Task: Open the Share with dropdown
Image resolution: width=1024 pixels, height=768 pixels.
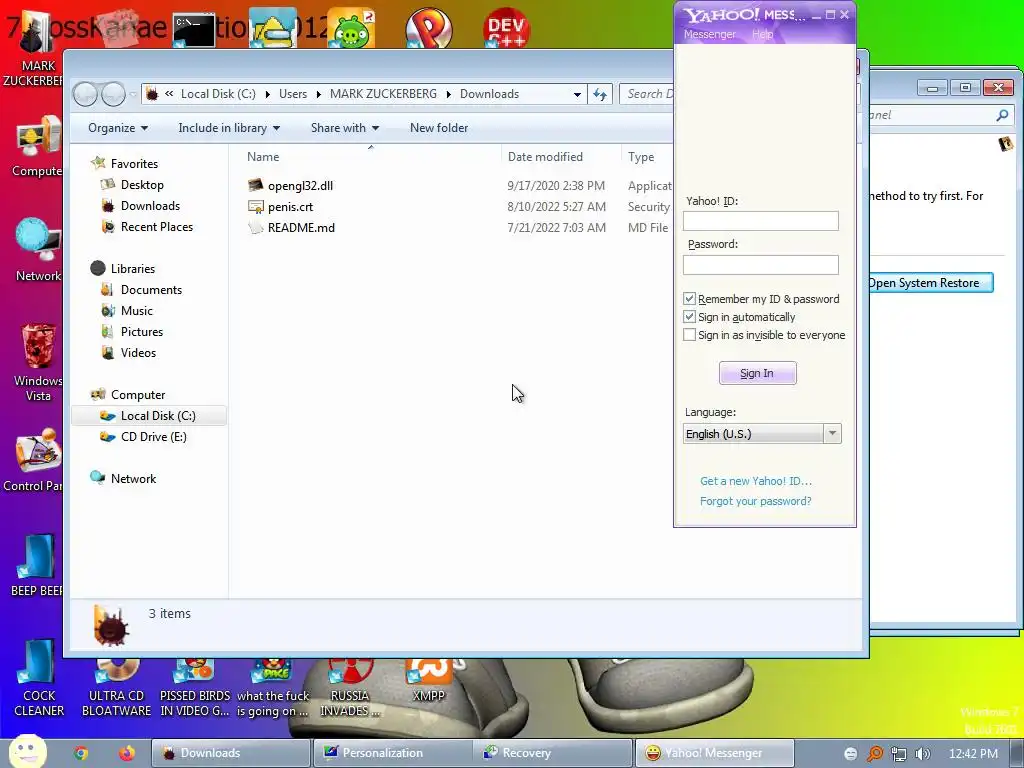Action: click(345, 128)
